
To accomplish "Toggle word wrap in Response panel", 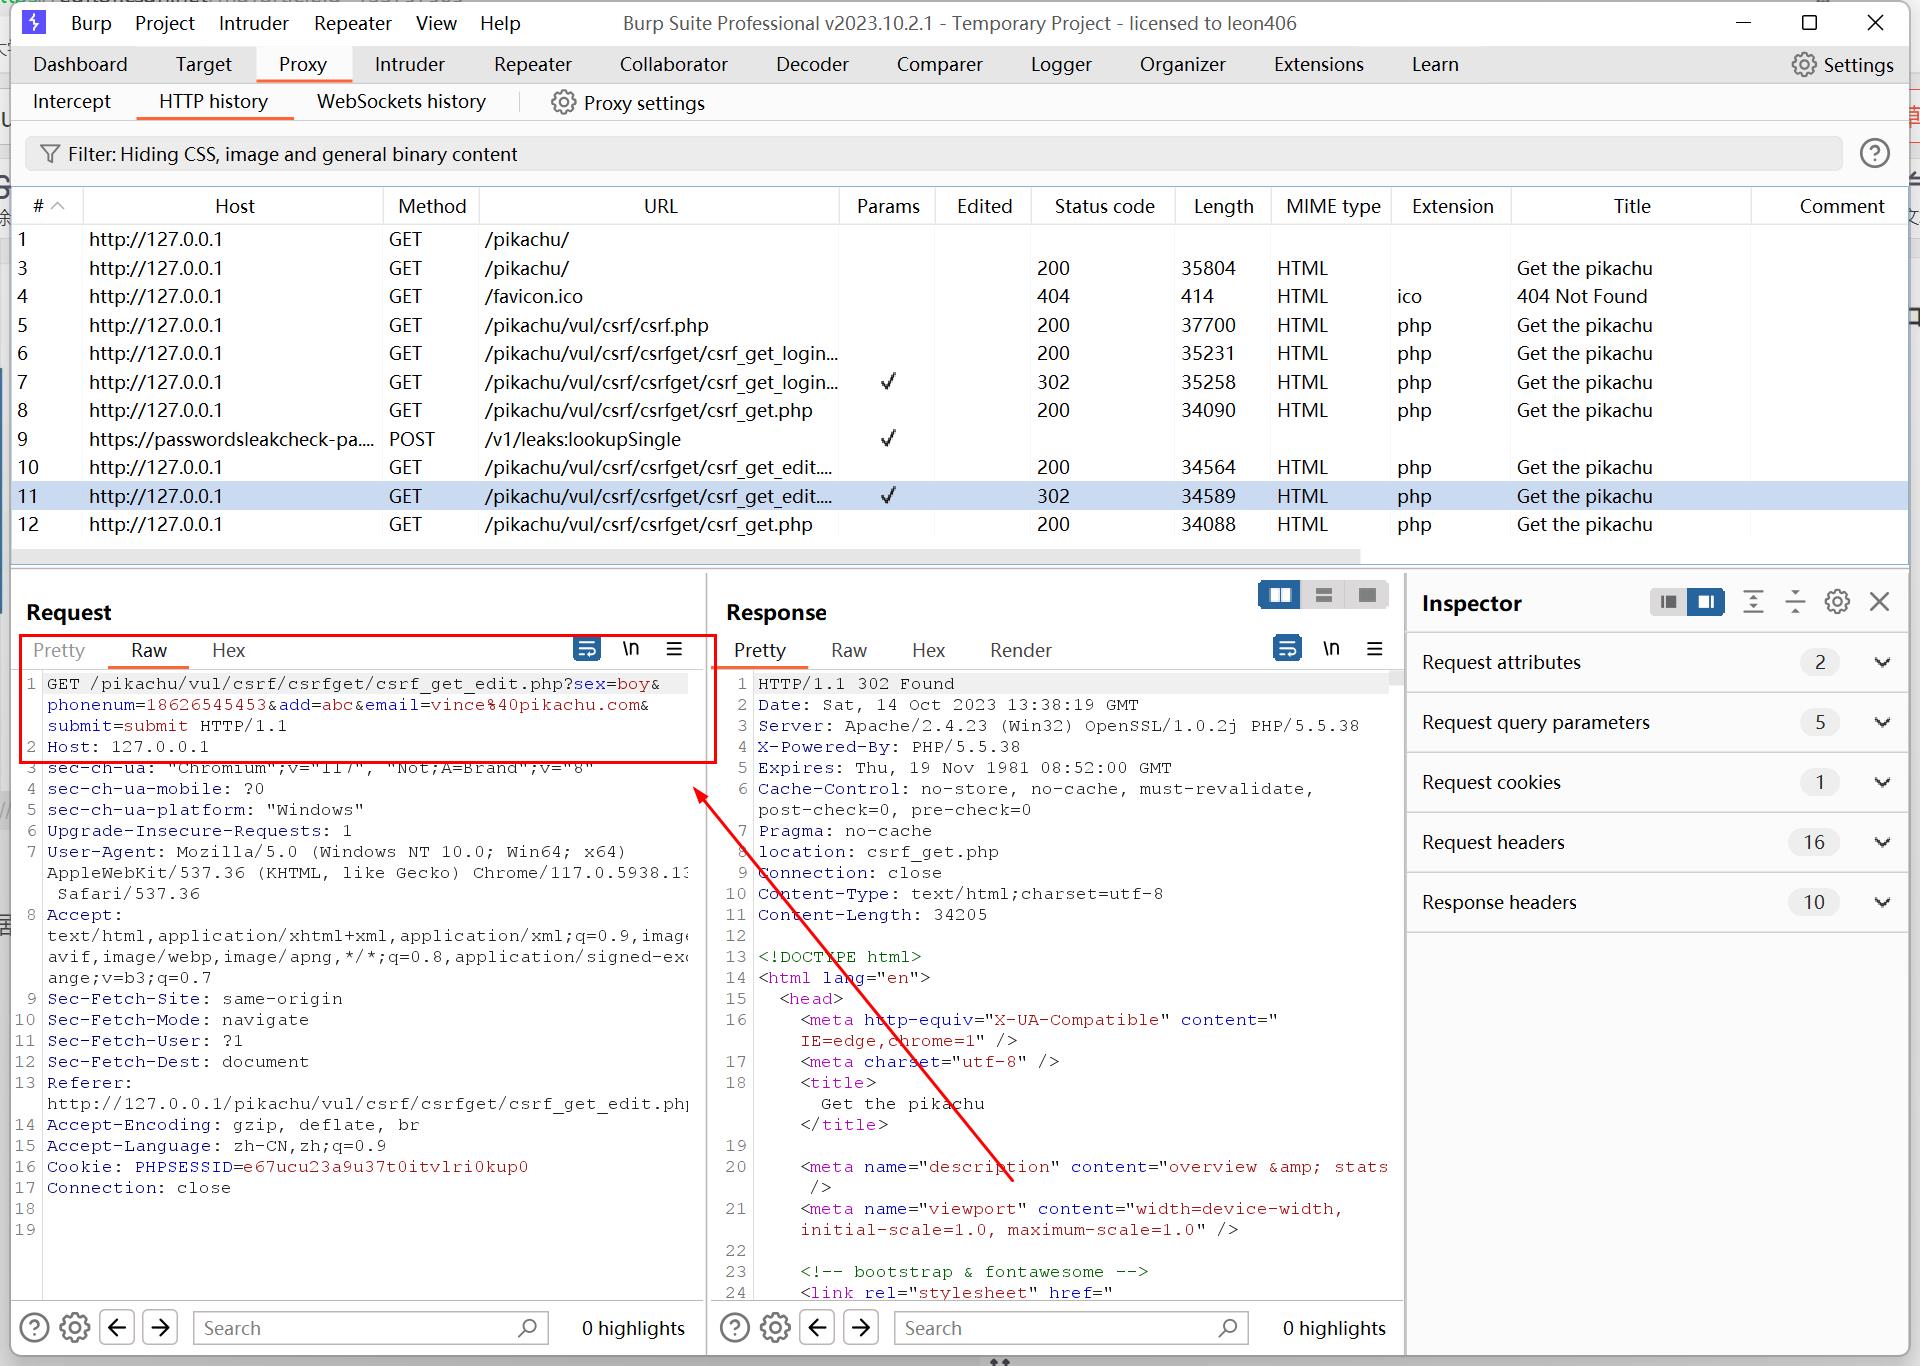I will point(1287,649).
